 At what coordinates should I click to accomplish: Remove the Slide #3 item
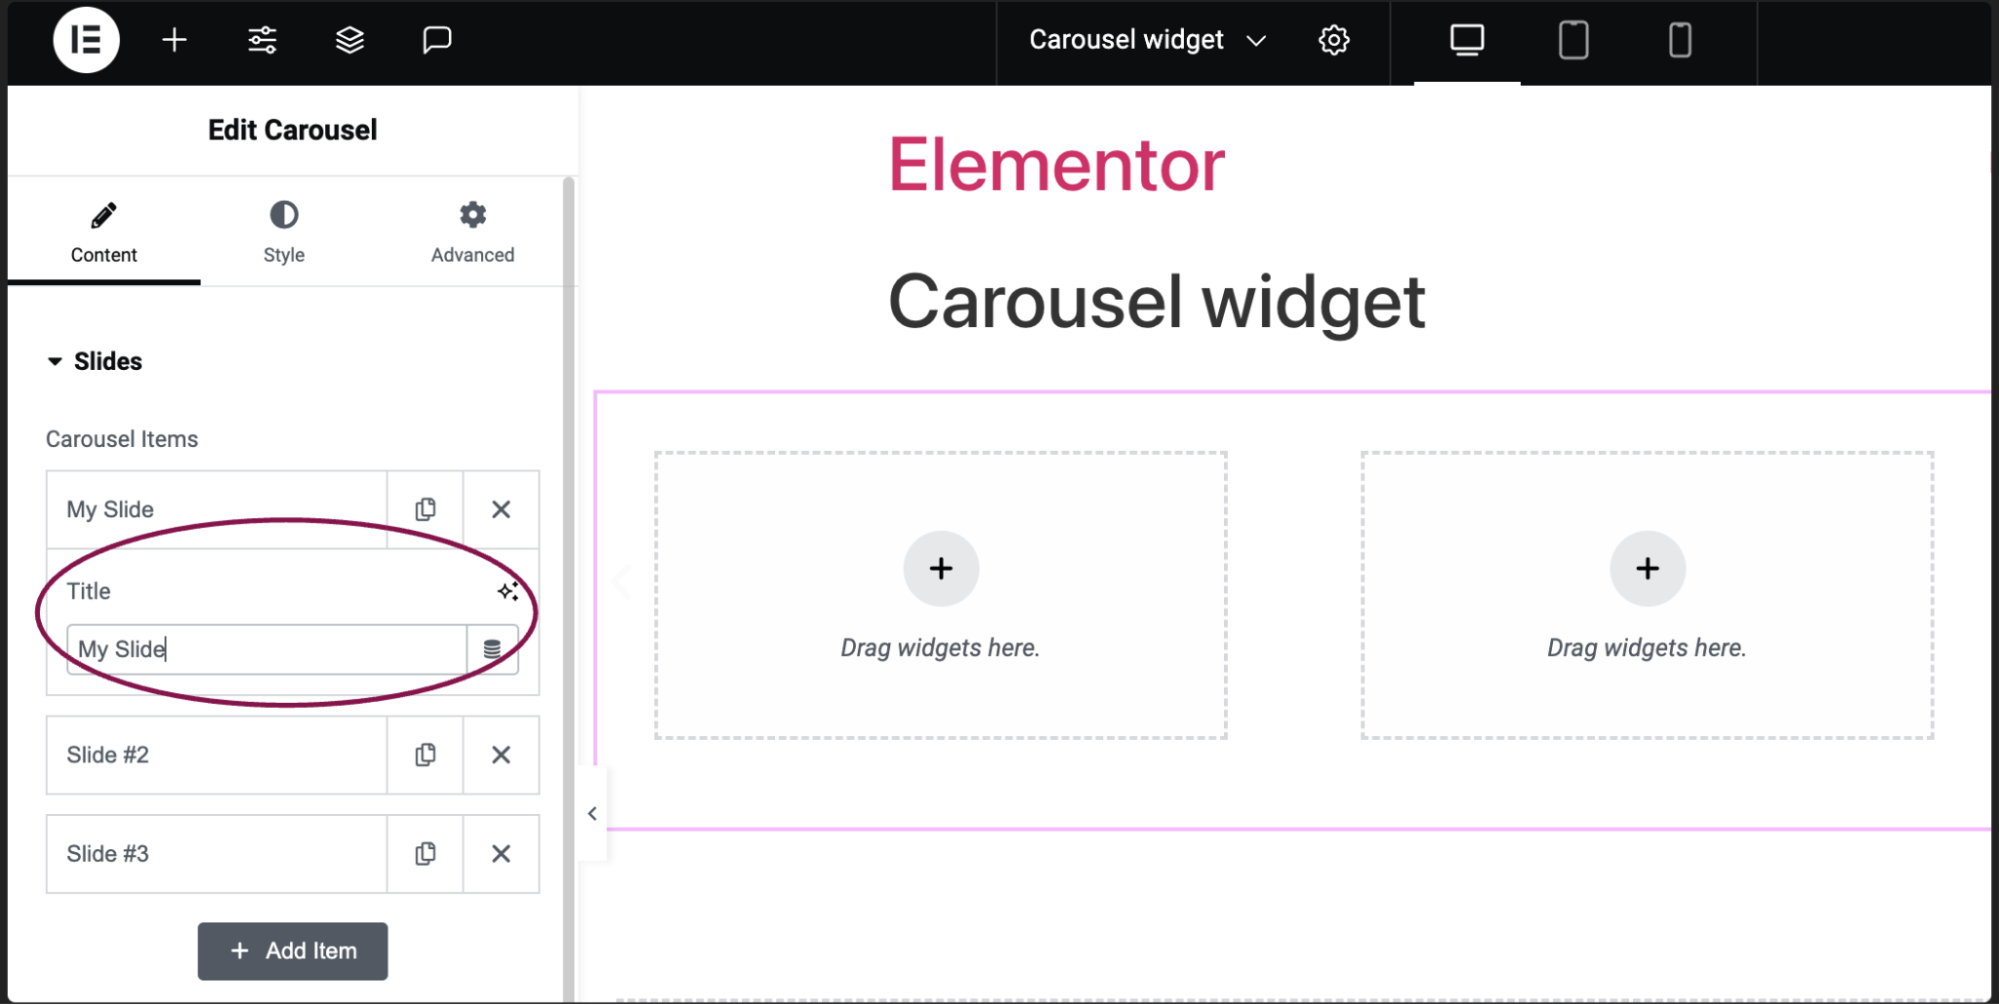pyautogui.click(x=501, y=854)
